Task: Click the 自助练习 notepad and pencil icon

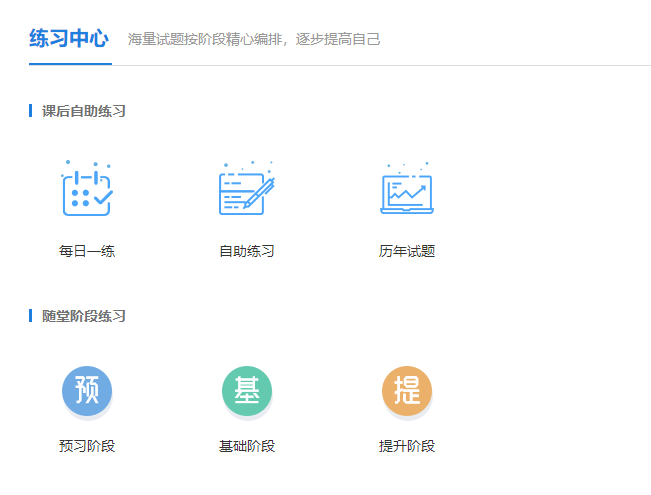Action: pyautogui.click(x=246, y=189)
